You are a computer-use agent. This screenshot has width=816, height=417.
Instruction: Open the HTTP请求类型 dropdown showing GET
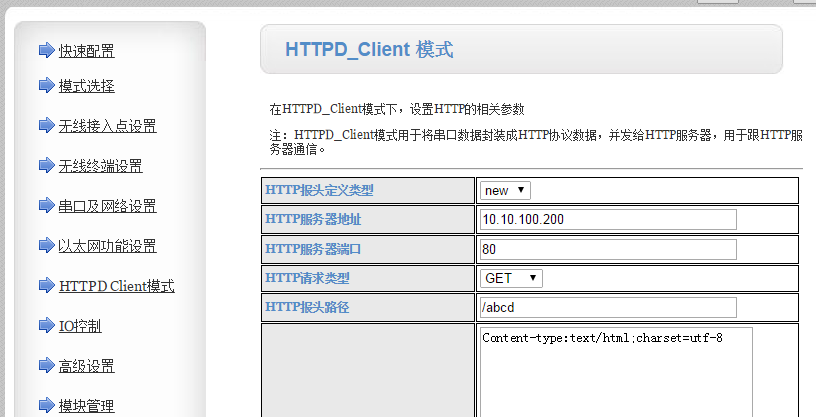511,278
